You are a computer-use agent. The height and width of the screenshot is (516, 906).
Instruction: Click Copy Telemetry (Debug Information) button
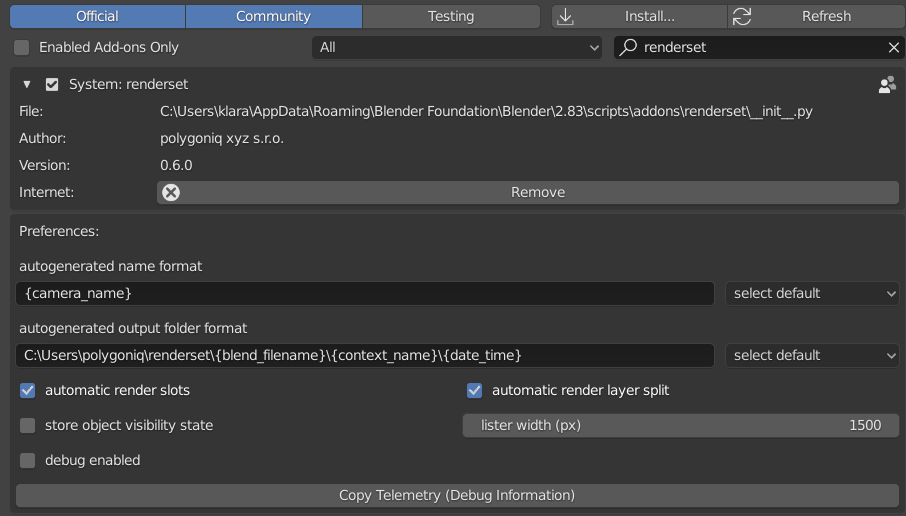pyautogui.click(x=457, y=495)
